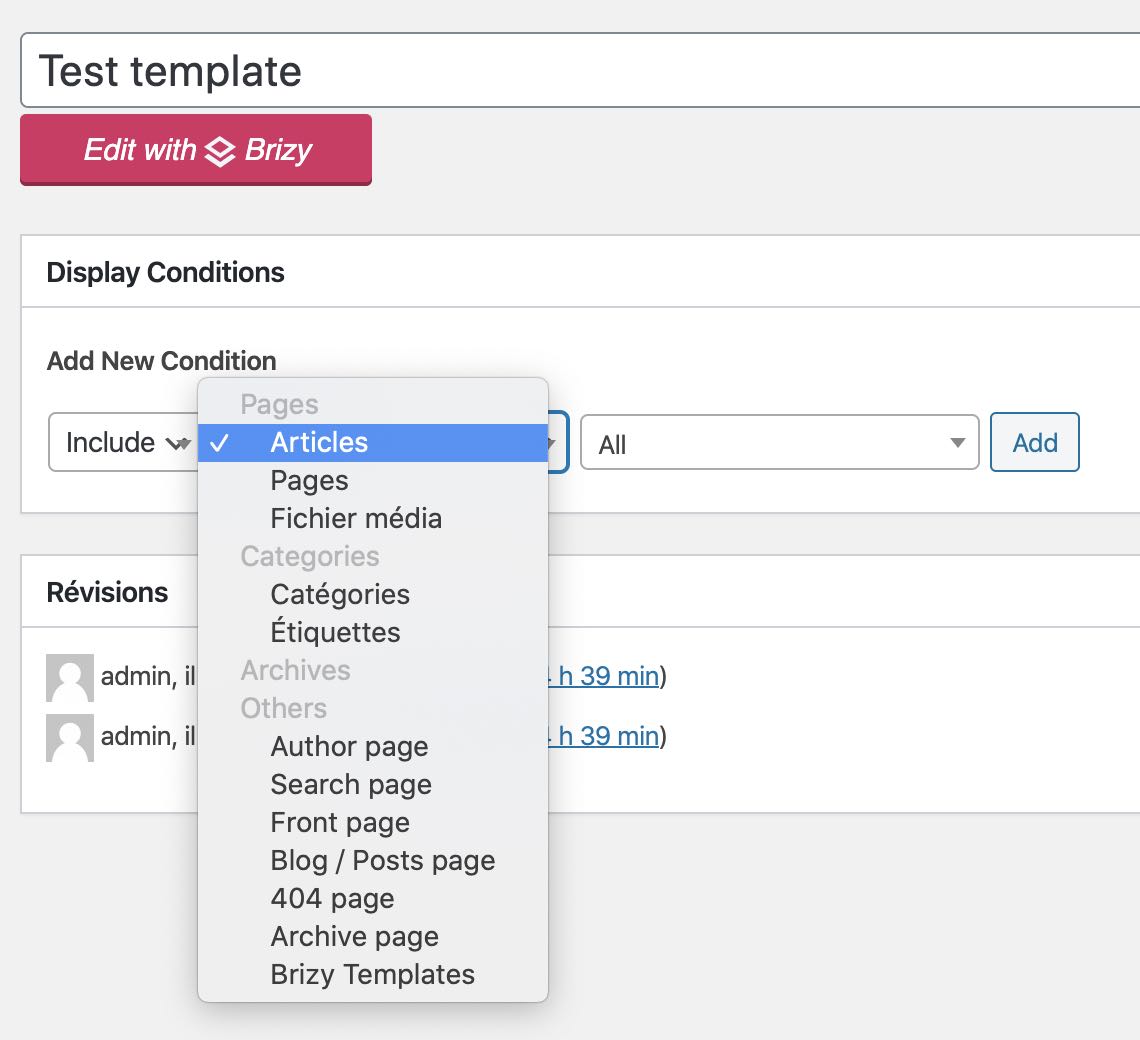Expand the All dropdown selector
The height and width of the screenshot is (1040, 1140).
tap(778, 443)
